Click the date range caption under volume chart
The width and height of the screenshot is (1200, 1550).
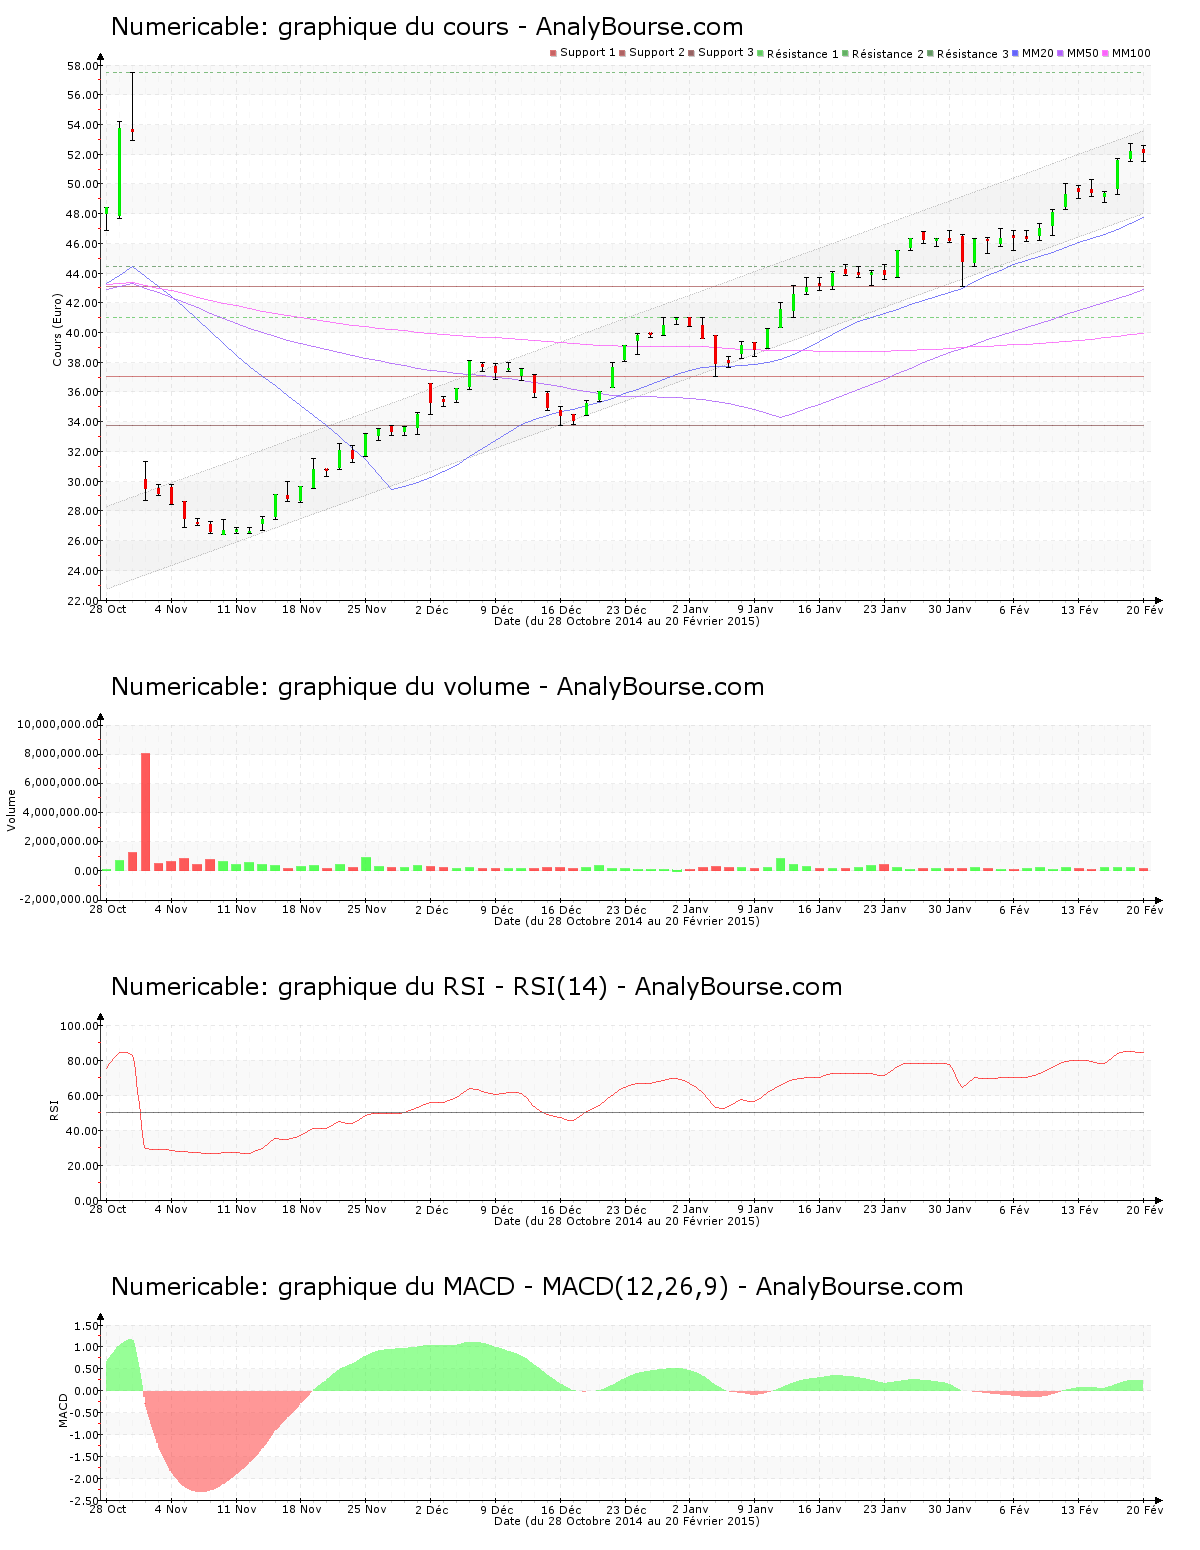[x=627, y=921]
